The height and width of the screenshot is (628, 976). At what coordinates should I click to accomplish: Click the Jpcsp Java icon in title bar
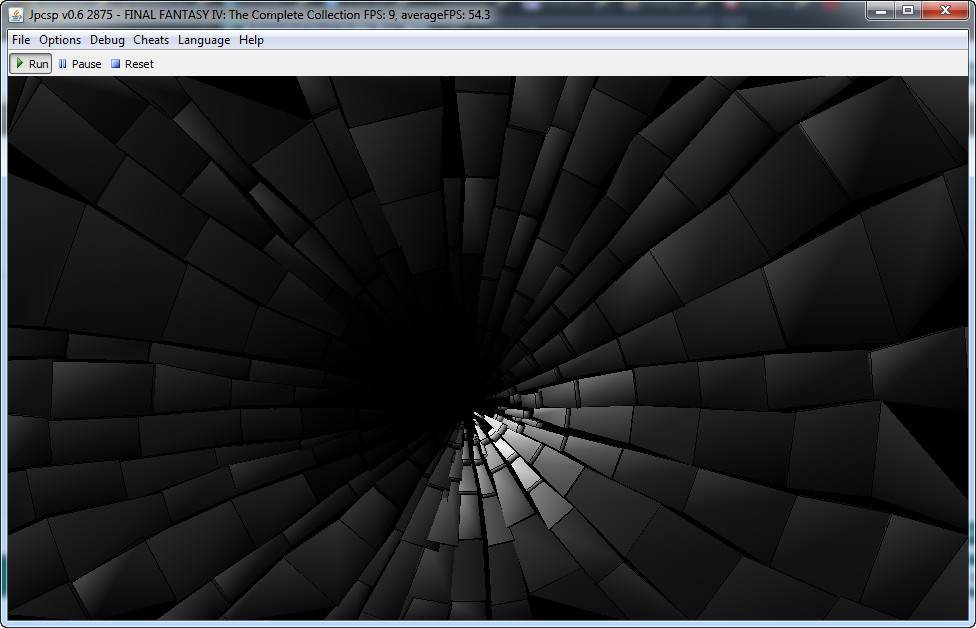(x=16, y=14)
